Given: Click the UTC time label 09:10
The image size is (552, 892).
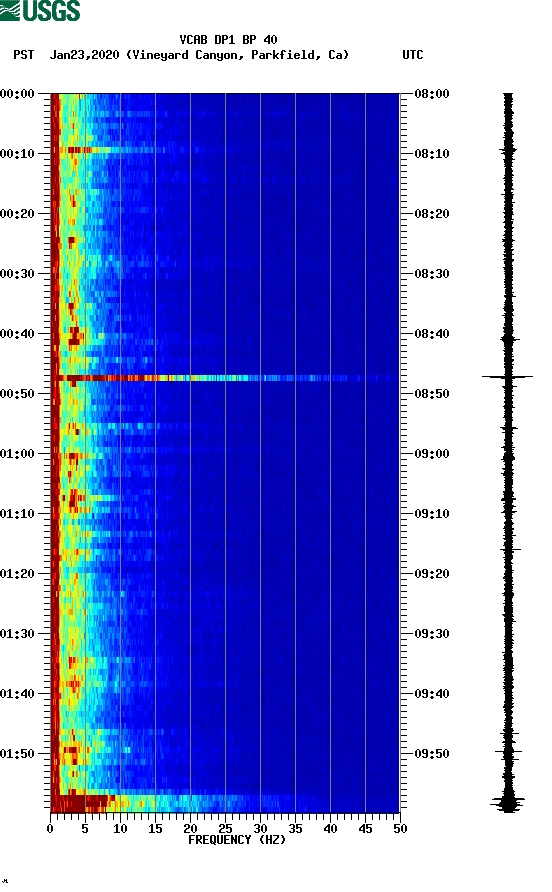Looking at the screenshot, I should click(x=432, y=514).
